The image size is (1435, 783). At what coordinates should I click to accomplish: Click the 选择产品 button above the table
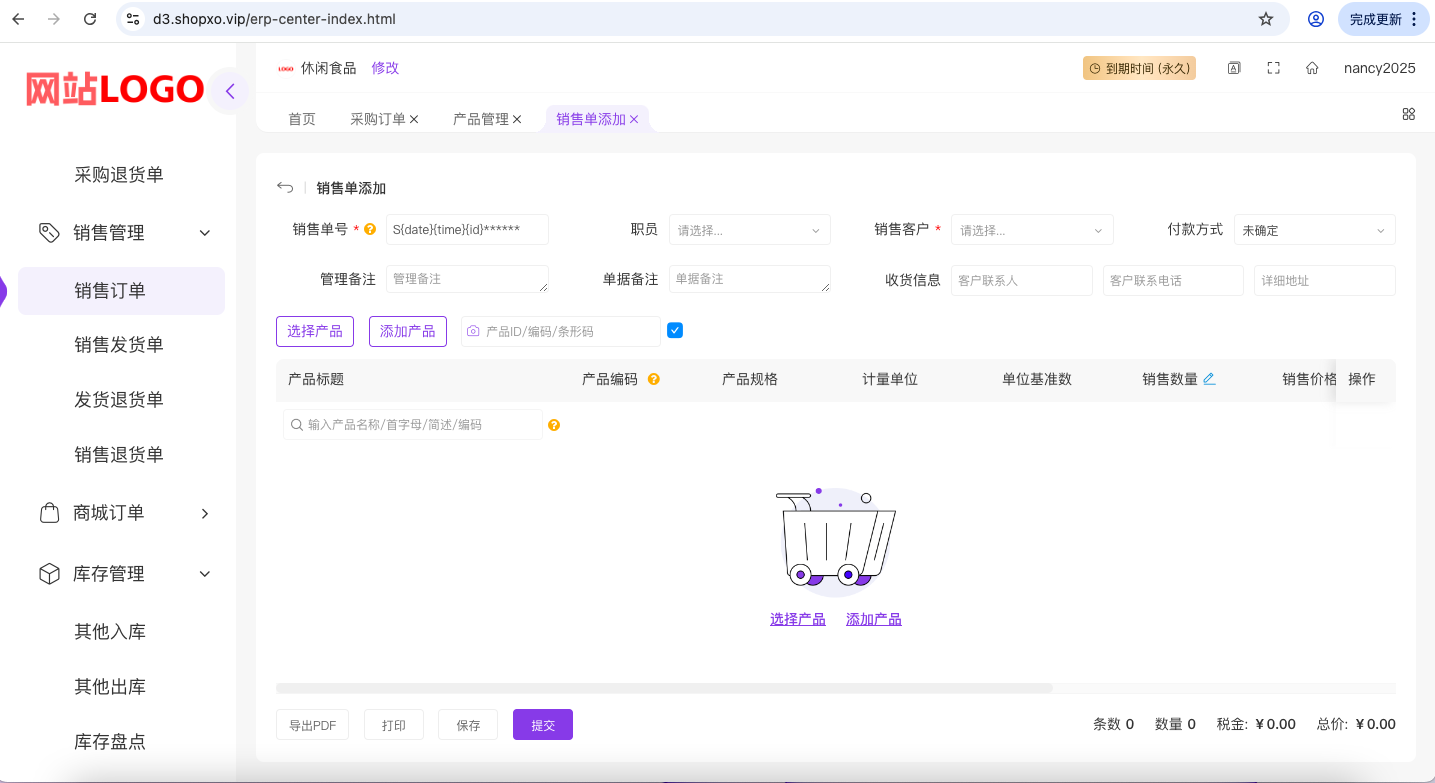[x=315, y=331]
